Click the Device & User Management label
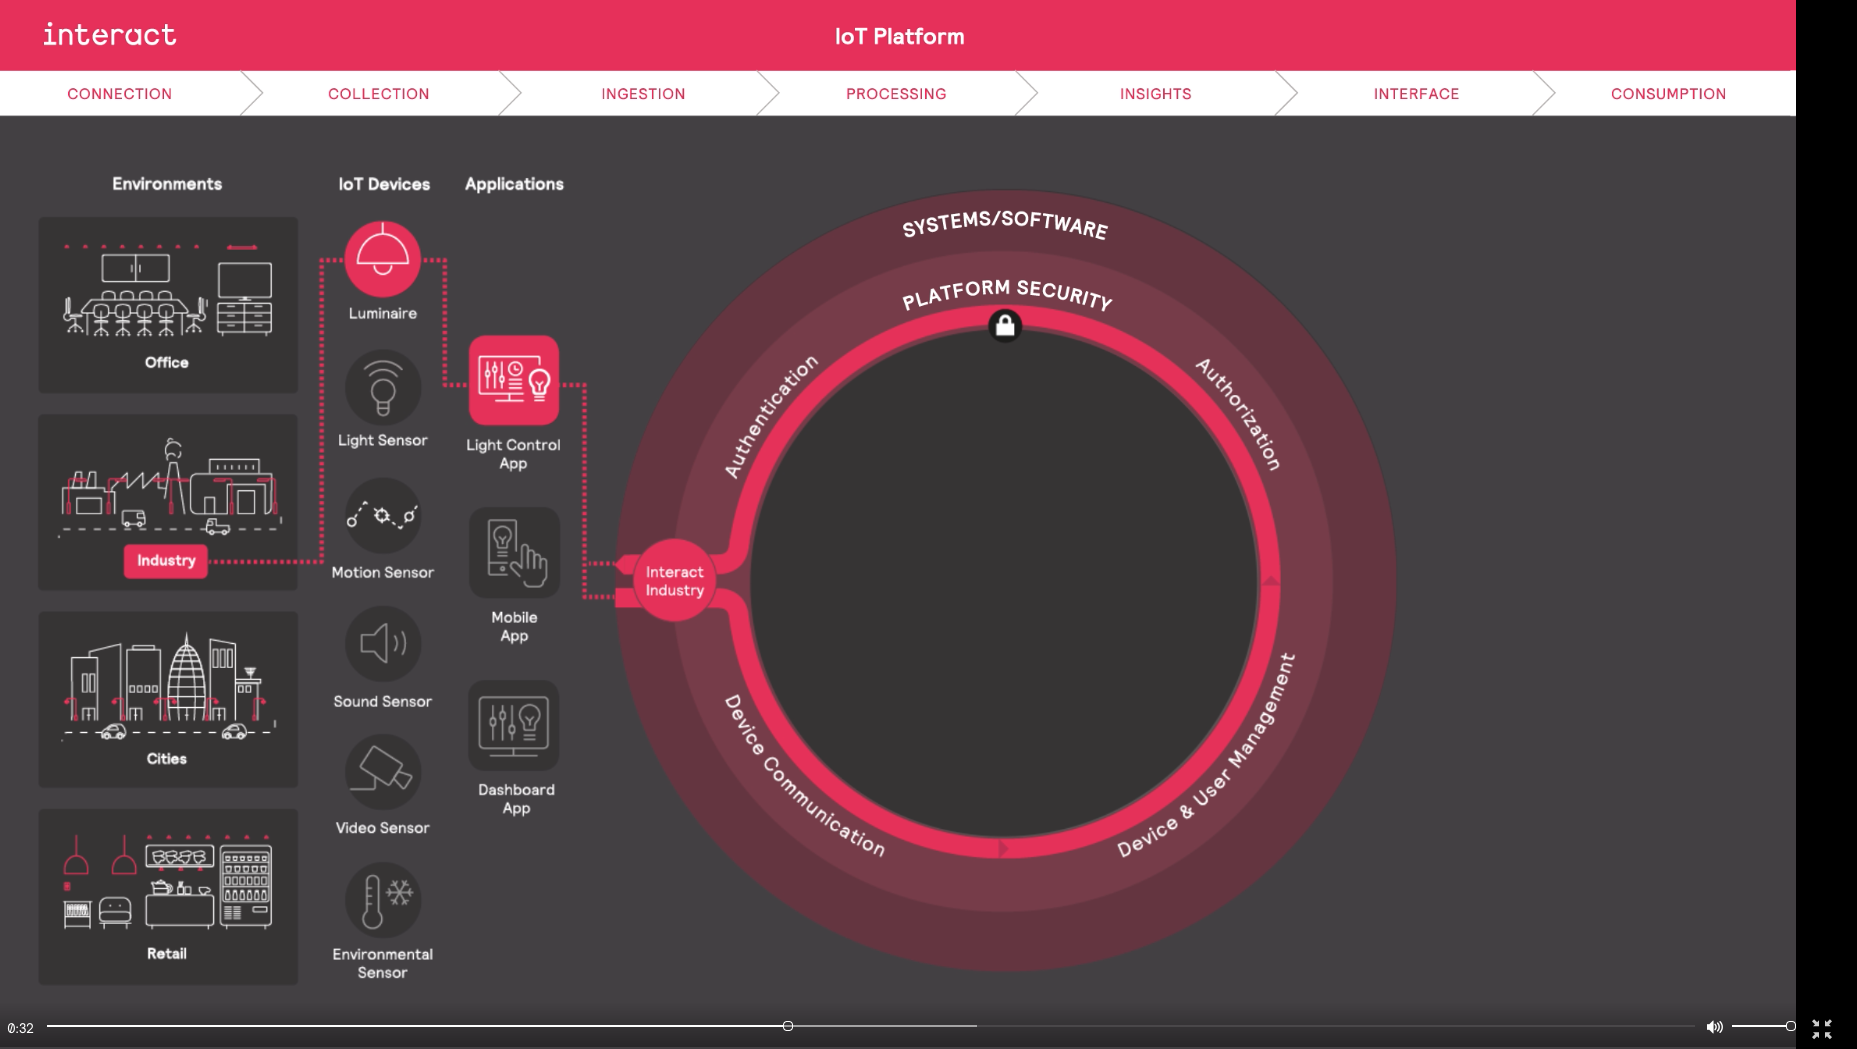The width and height of the screenshot is (1857, 1049). 1207,756
